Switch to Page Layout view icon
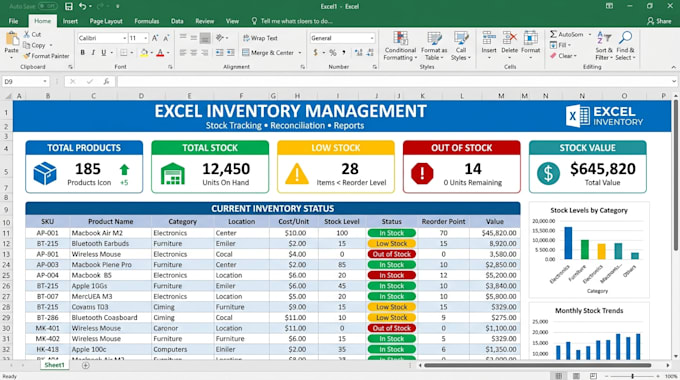680x380 pixels. [576, 376]
